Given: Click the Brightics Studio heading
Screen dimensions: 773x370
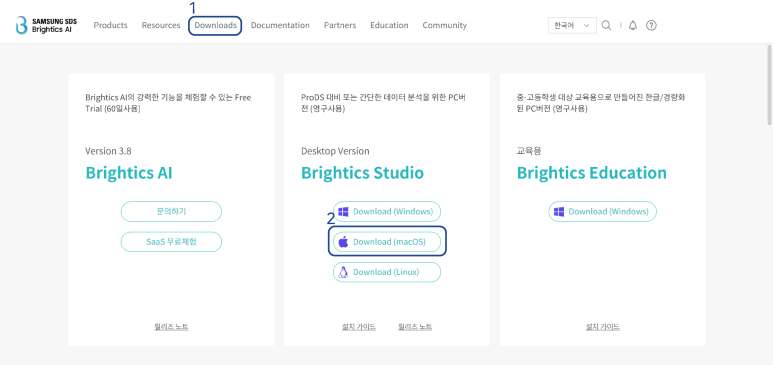Looking at the screenshot, I should [x=362, y=173].
